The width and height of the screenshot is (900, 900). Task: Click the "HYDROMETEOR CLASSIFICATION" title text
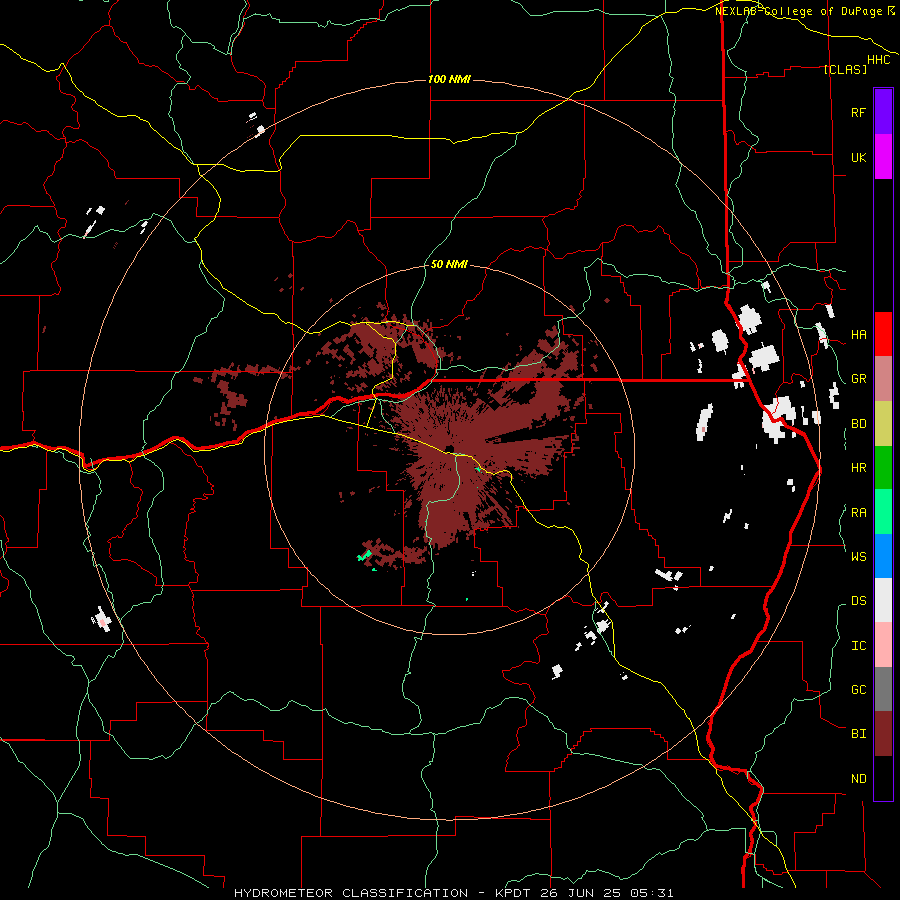pos(351,893)
